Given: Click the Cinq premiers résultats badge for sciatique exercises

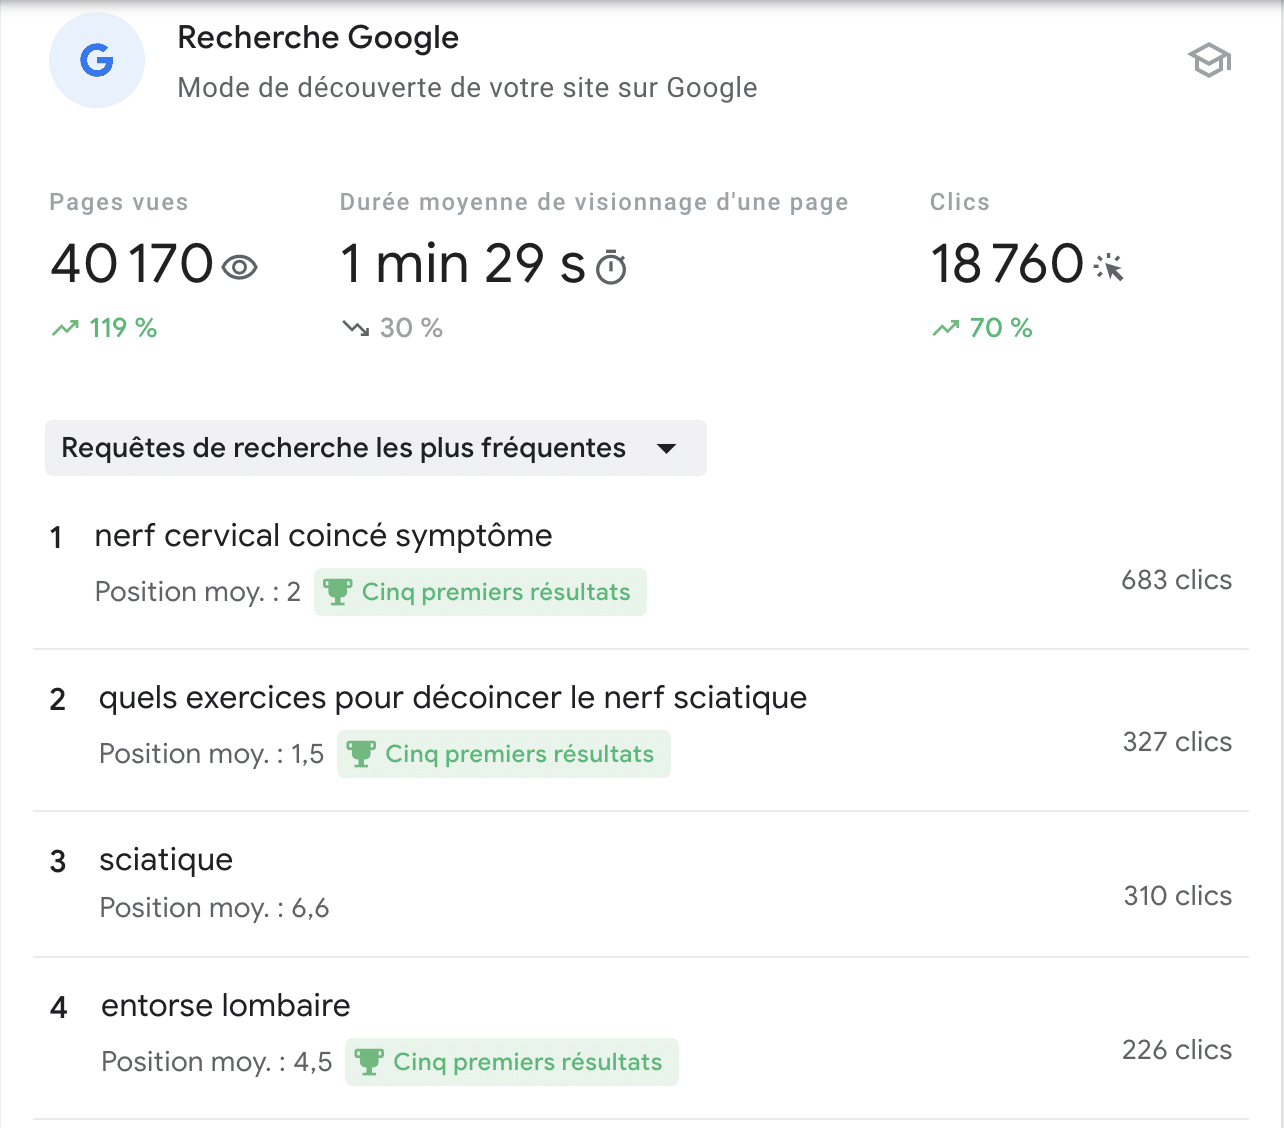Looking at the screenshot, I should (504, 754).
